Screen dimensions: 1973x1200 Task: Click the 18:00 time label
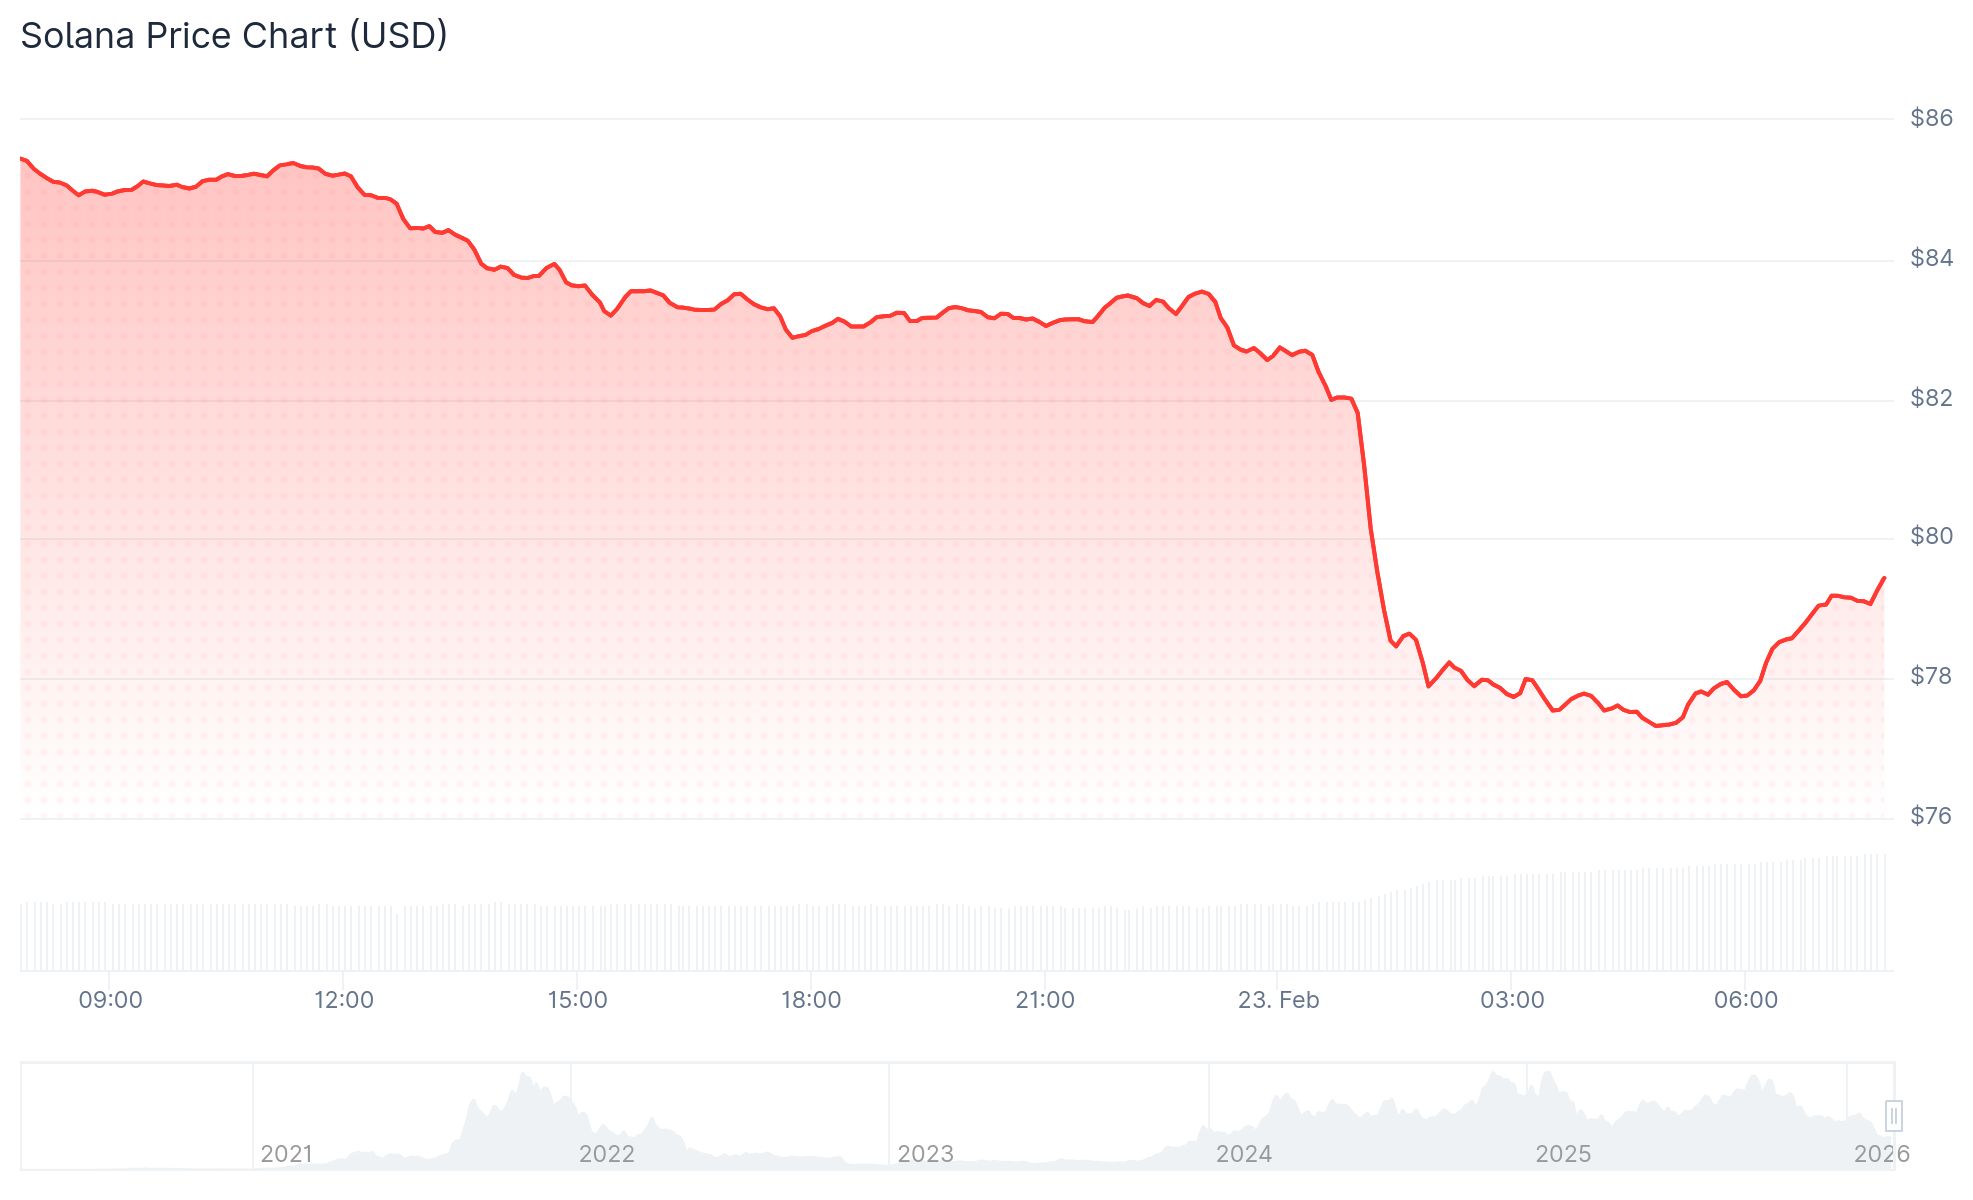(811, 1000)
